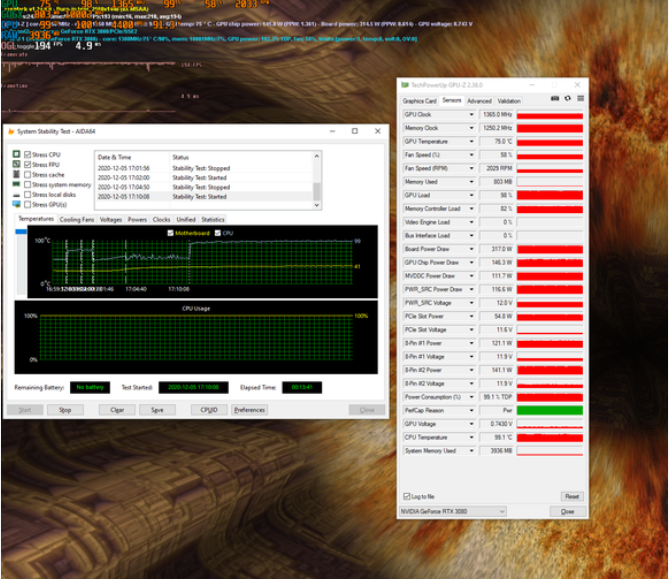Click the CPU chip icon beside Stress CPU
Screen dimensions: 669x579
[16, 154]
